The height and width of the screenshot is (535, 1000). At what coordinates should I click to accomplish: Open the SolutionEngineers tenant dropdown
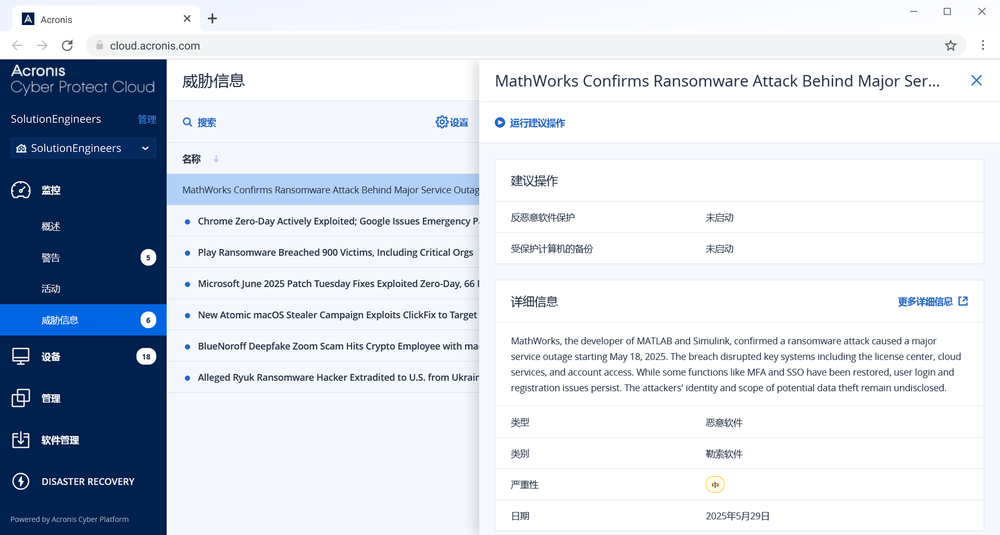pos(83,148)
